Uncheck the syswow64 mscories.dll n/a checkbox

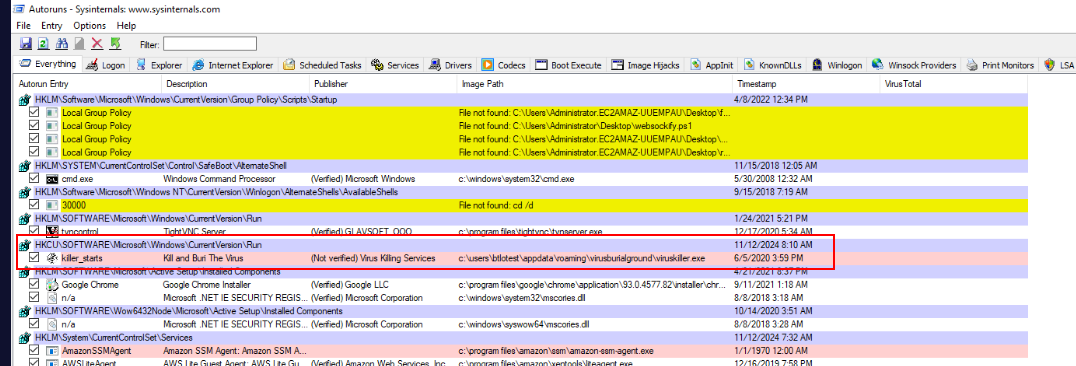pos(34,323)
